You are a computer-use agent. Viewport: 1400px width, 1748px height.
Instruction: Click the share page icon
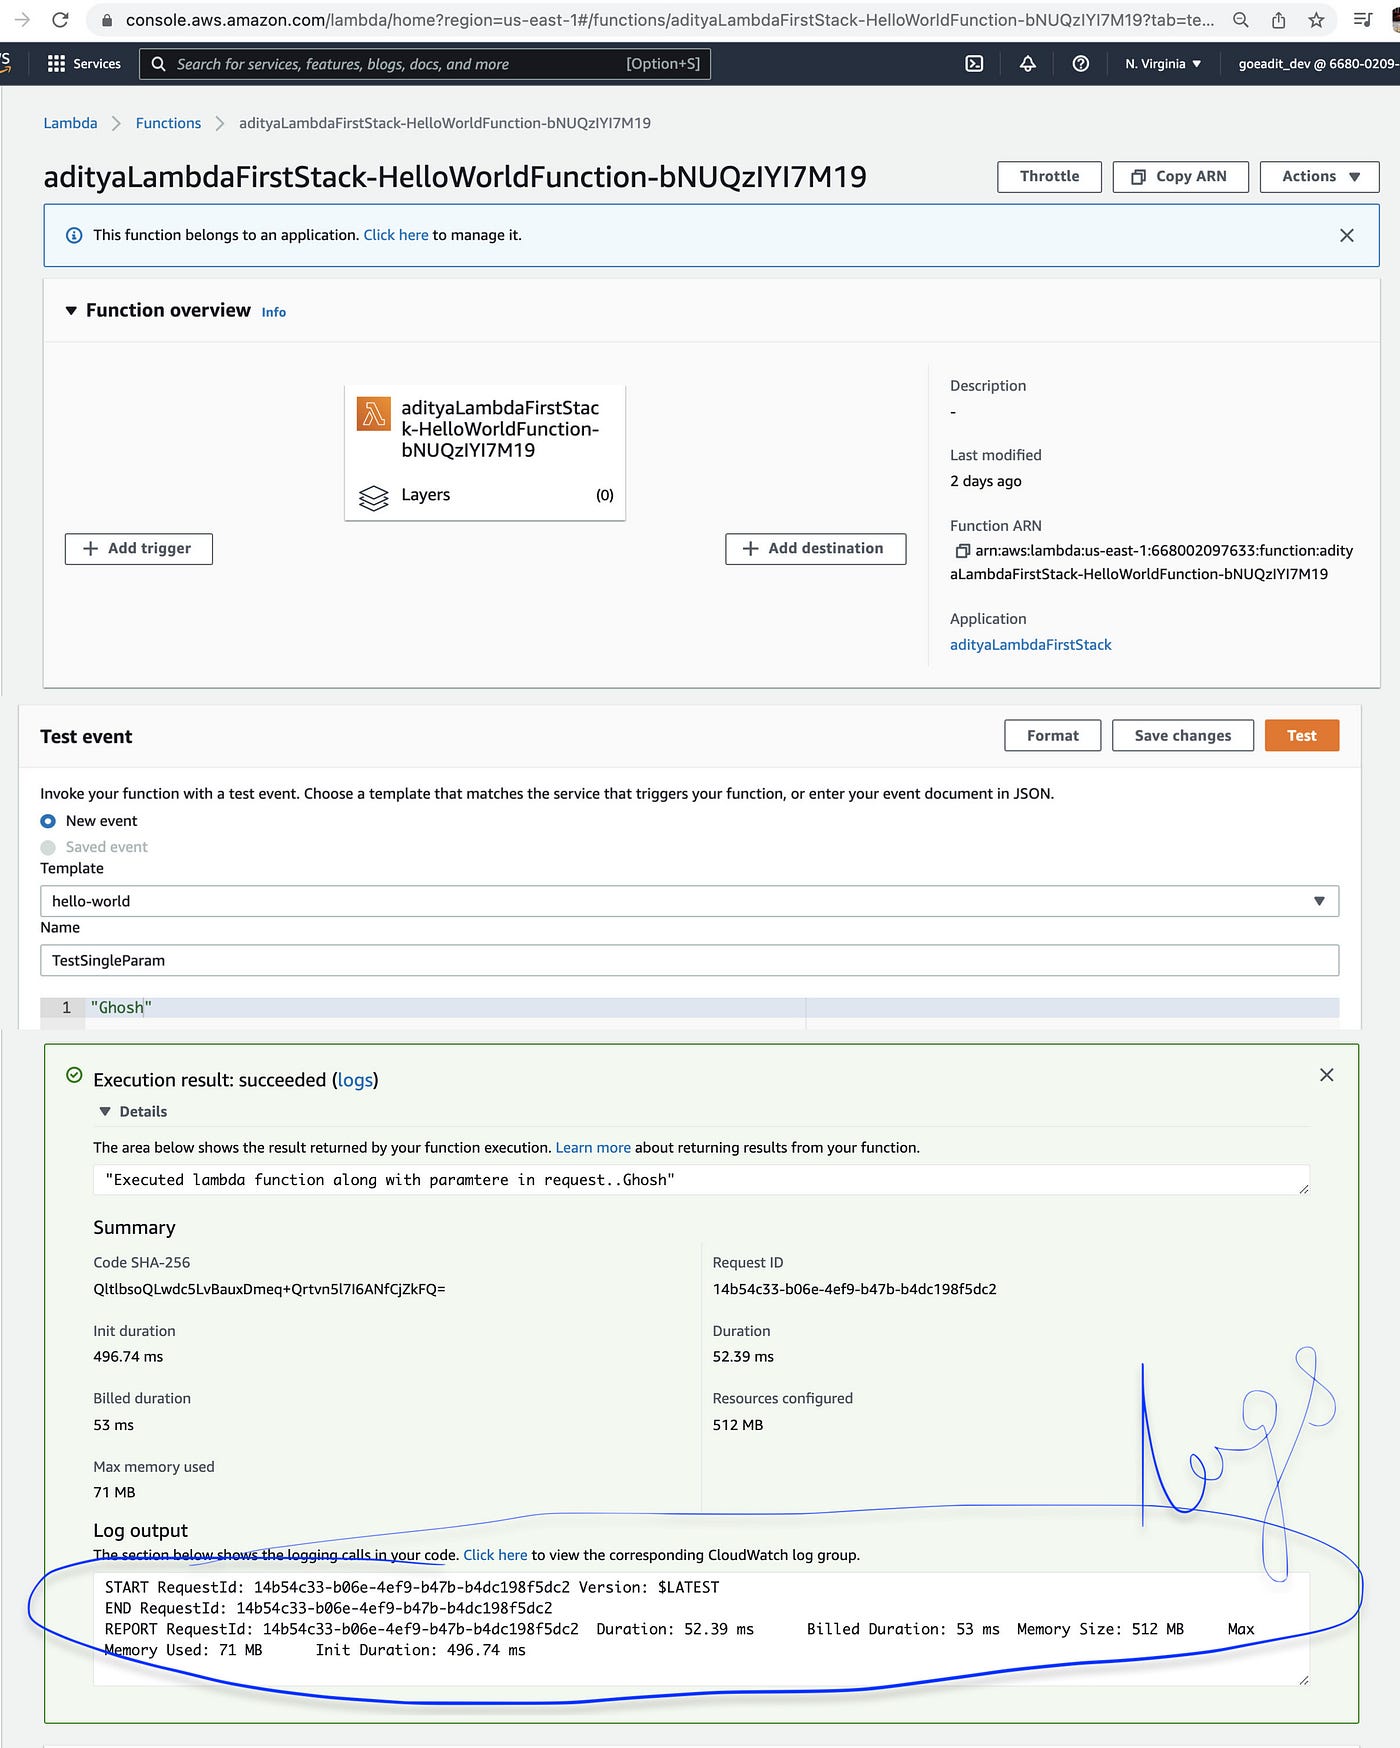pyautogui.click(x=1278, y=20)
